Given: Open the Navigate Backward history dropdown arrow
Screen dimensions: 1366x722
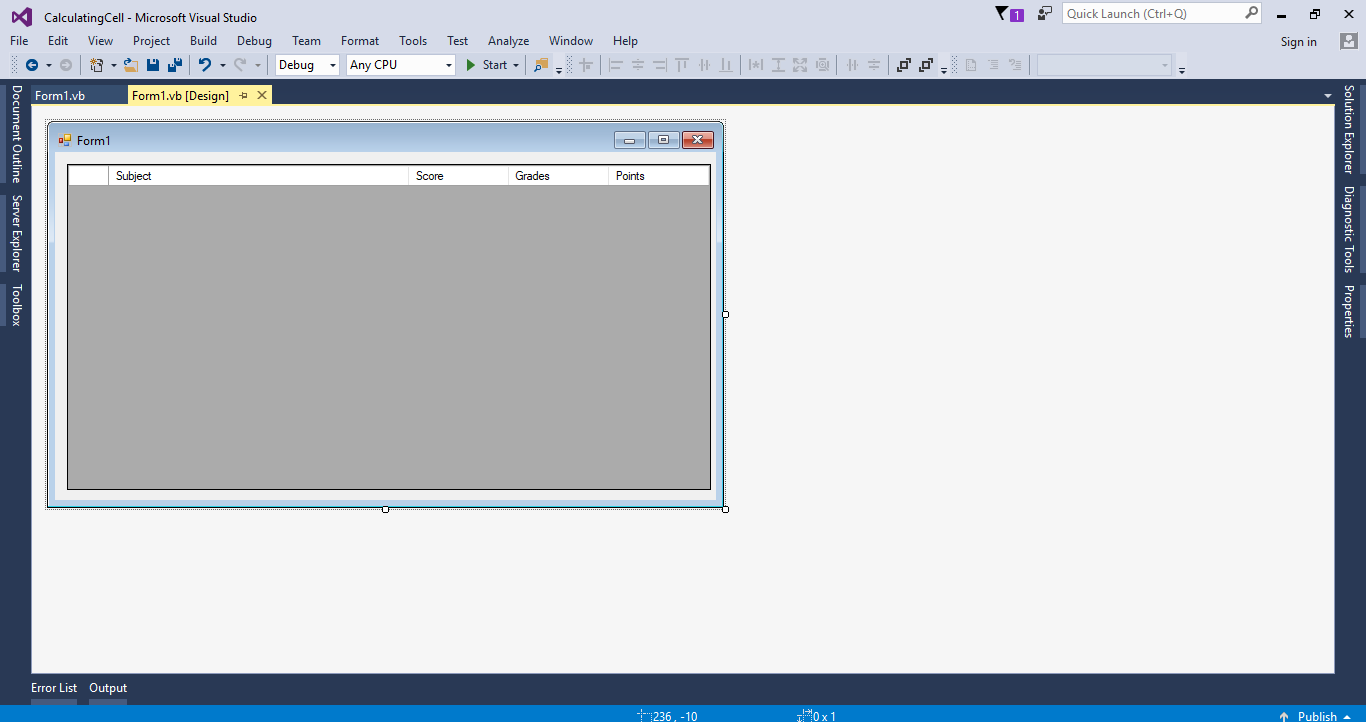Looking at the screenshot, I should 48,65.
